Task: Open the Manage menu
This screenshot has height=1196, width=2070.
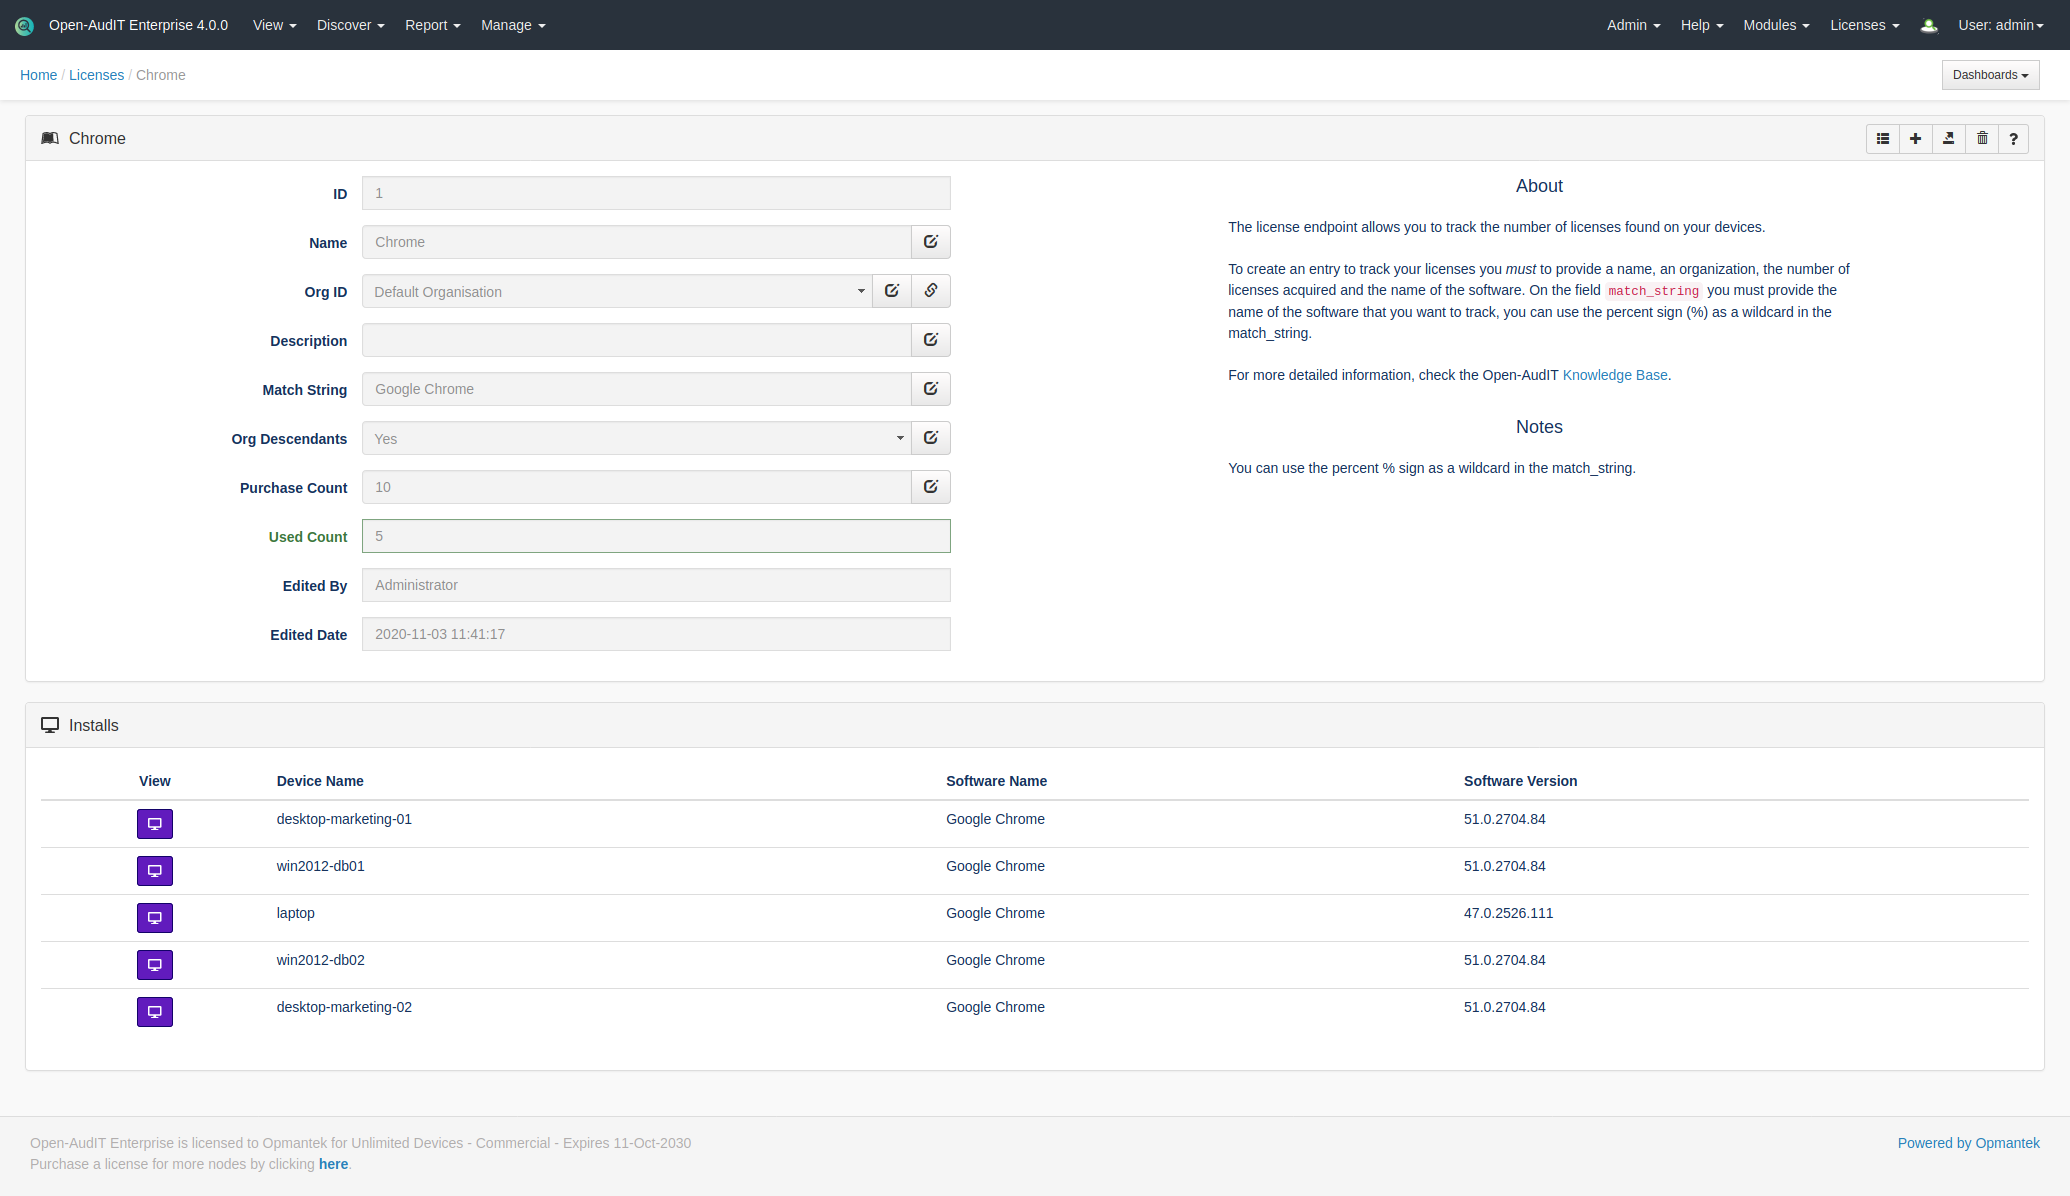Action: (512, 25)
